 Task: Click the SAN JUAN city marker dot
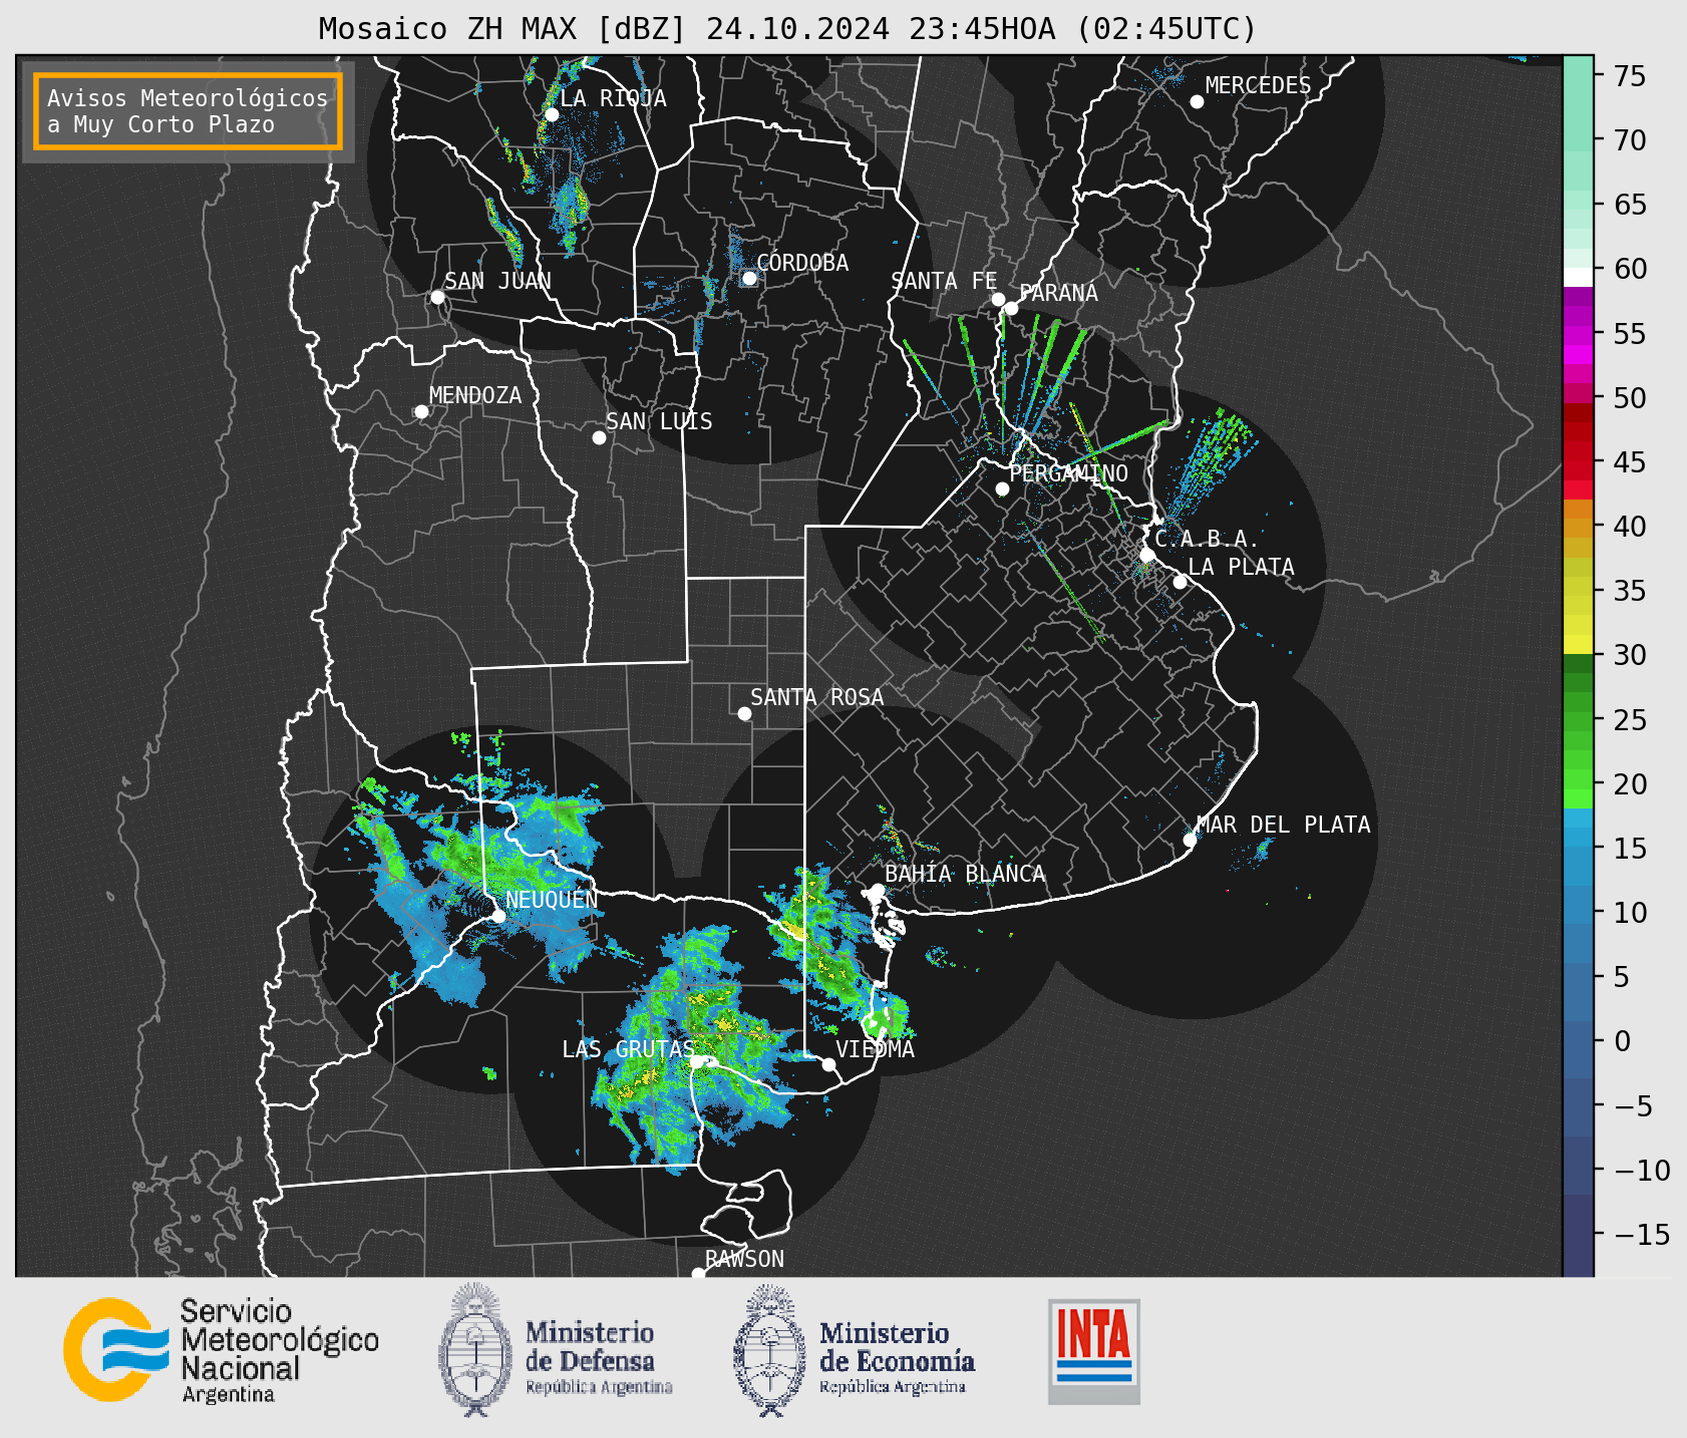point(437,297)
